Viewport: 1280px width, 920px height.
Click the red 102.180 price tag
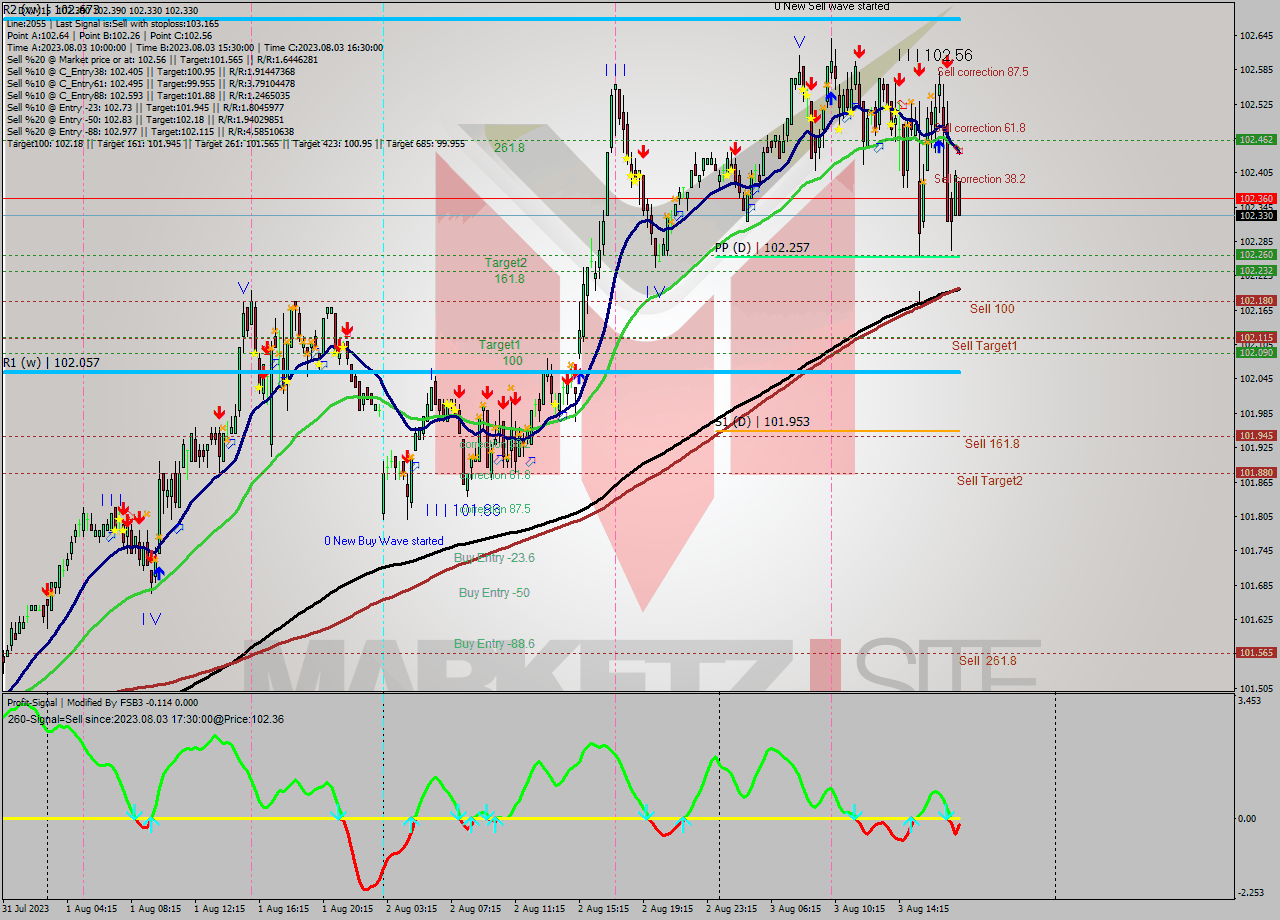[1255, 300]
